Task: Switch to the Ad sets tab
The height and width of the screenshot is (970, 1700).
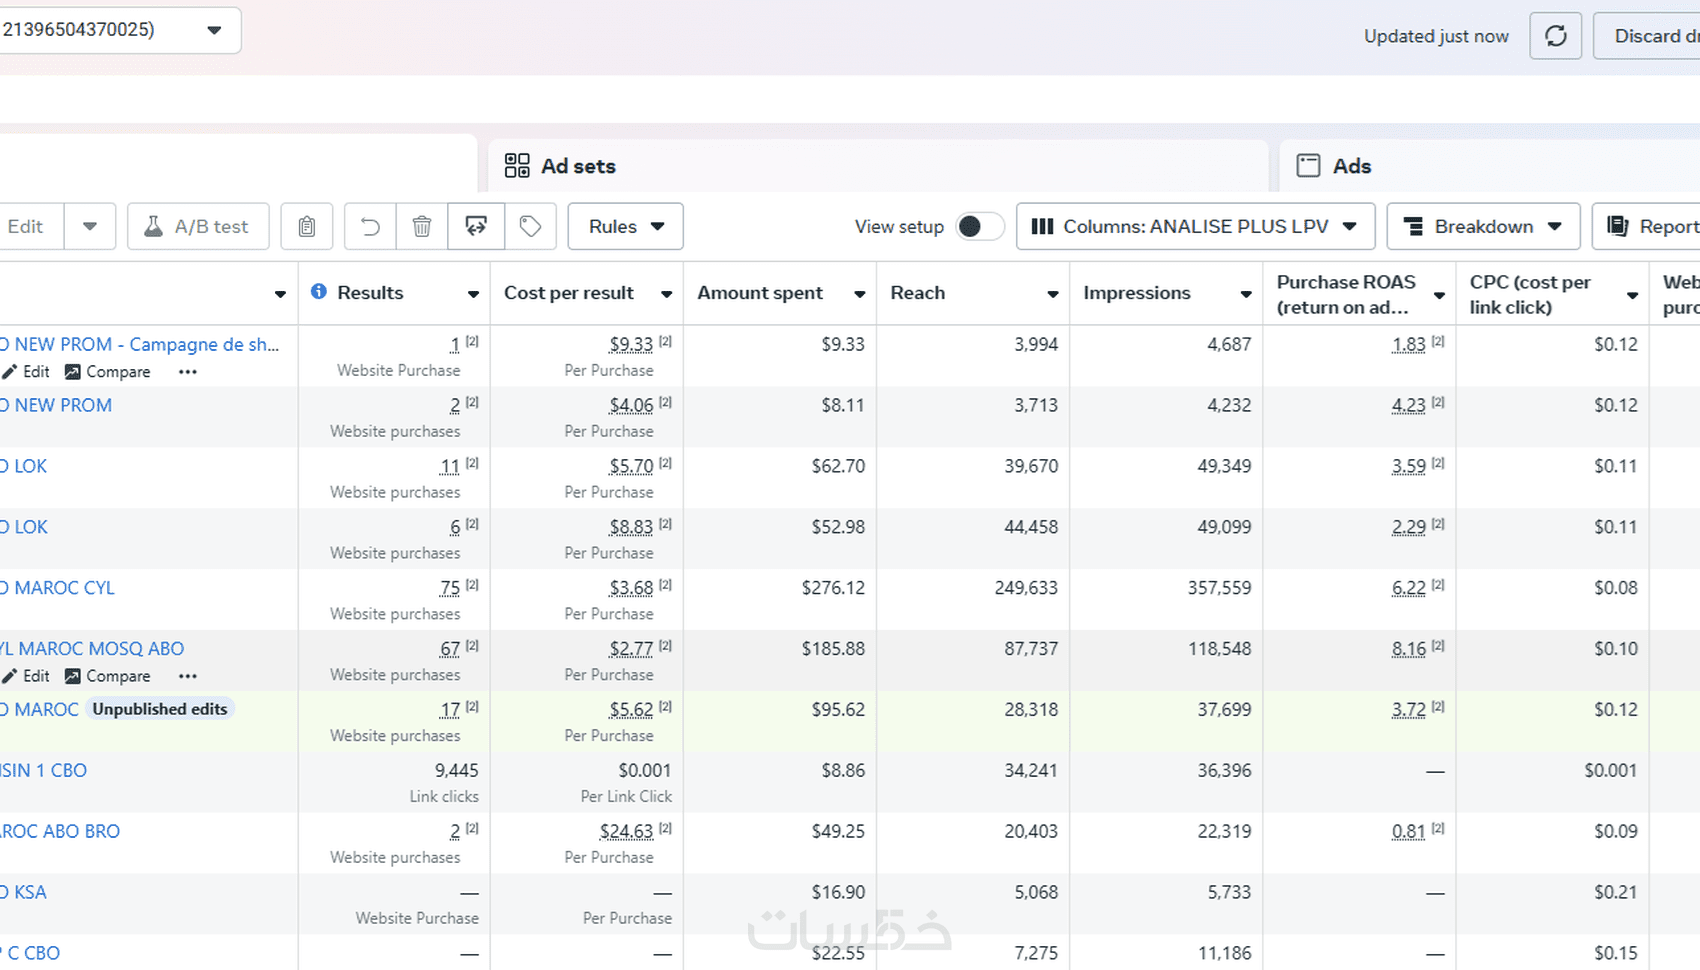Action: [x=561, y=166]
